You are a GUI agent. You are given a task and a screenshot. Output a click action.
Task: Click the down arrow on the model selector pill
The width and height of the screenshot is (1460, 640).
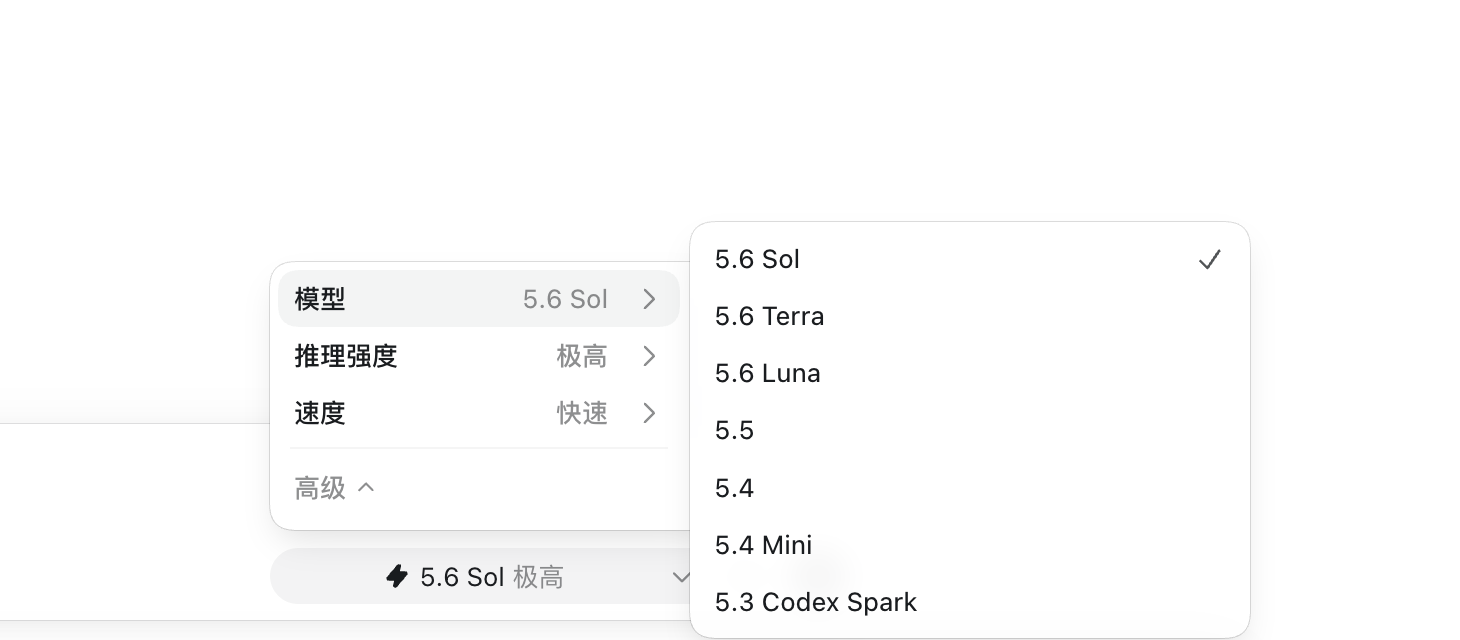point(681,577)
